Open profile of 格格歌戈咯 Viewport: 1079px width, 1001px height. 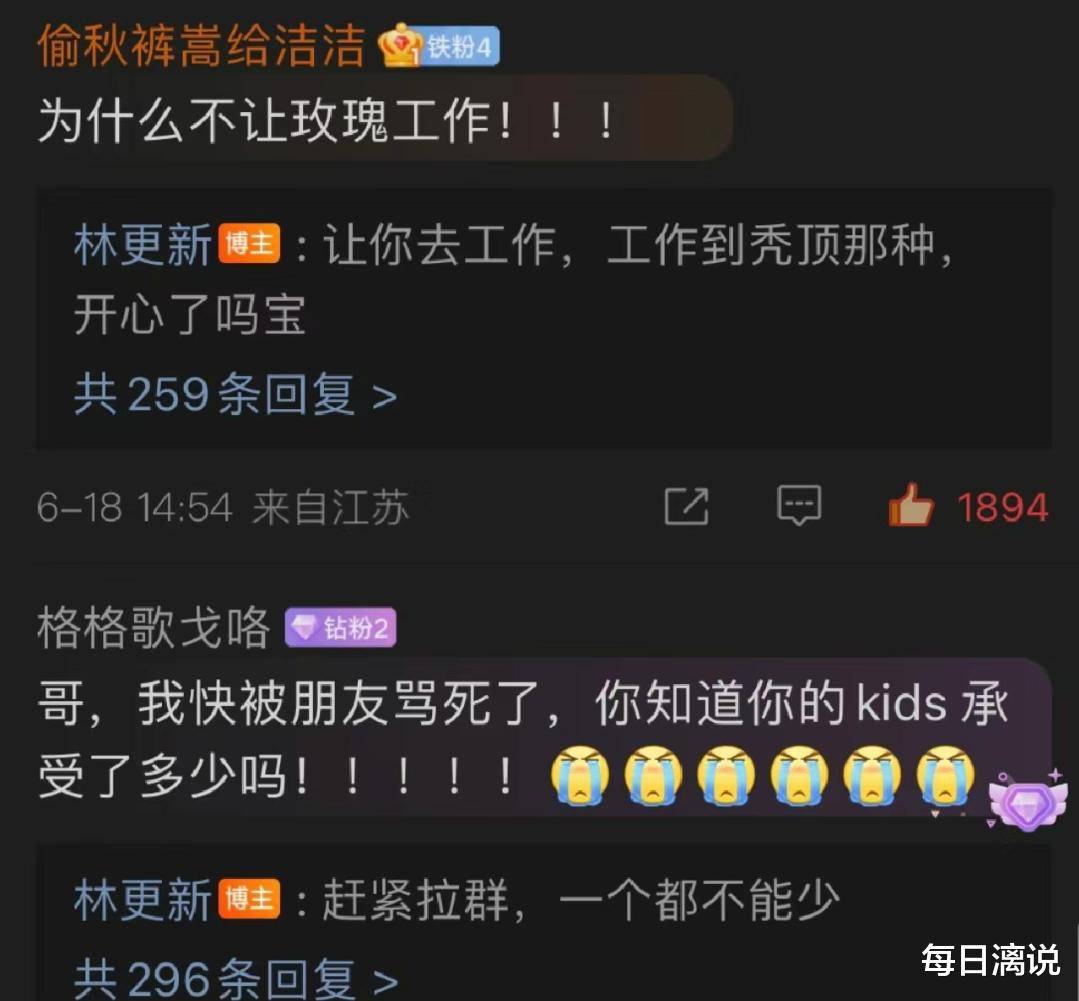pos(153,627)
